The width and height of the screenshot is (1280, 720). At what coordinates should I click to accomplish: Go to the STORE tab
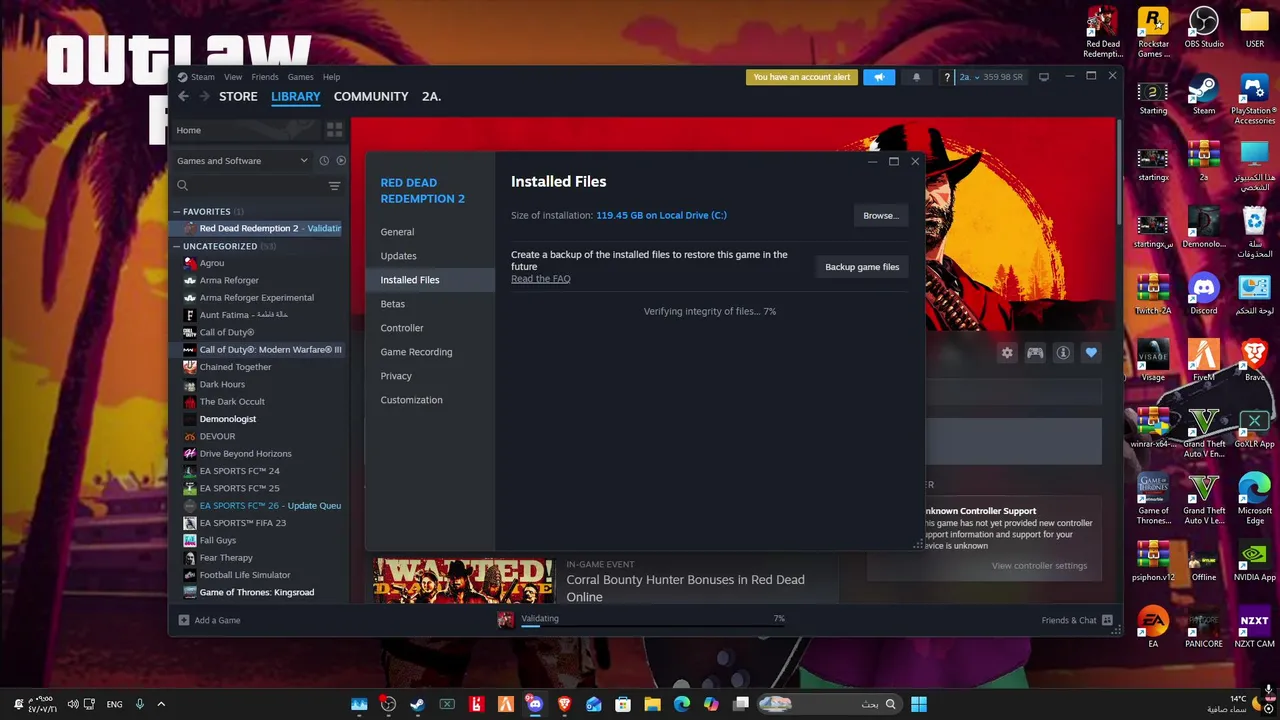click(x=238, y=96)
